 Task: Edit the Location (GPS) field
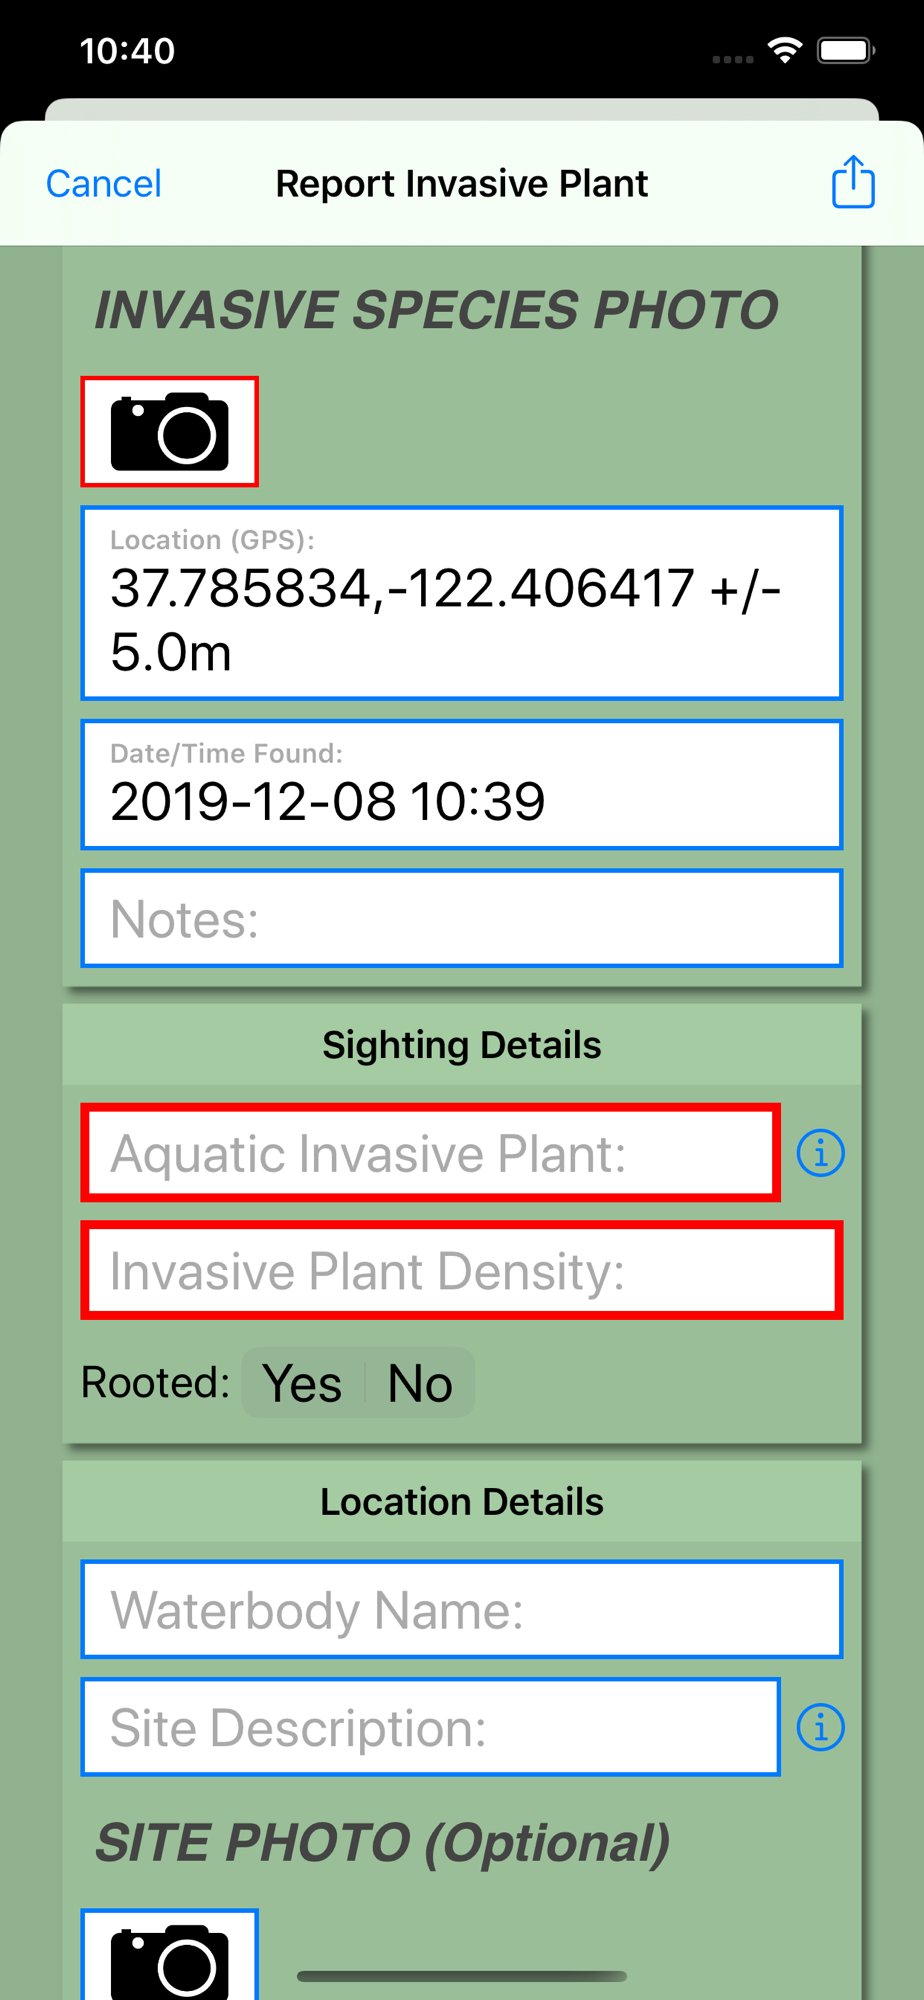coord(461,602)
